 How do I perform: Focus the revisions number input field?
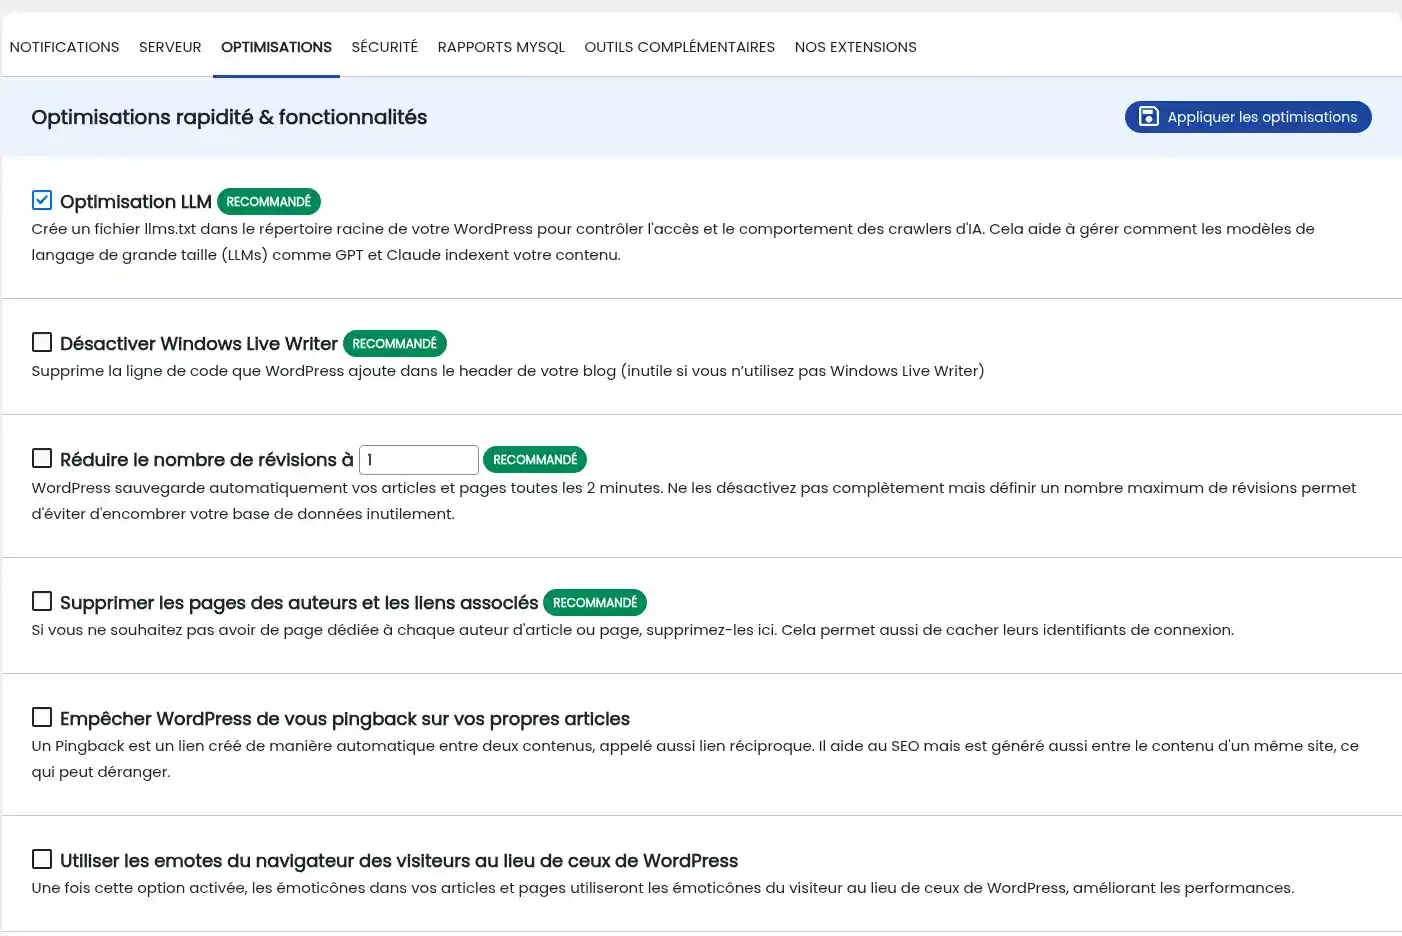coord(419,460)
